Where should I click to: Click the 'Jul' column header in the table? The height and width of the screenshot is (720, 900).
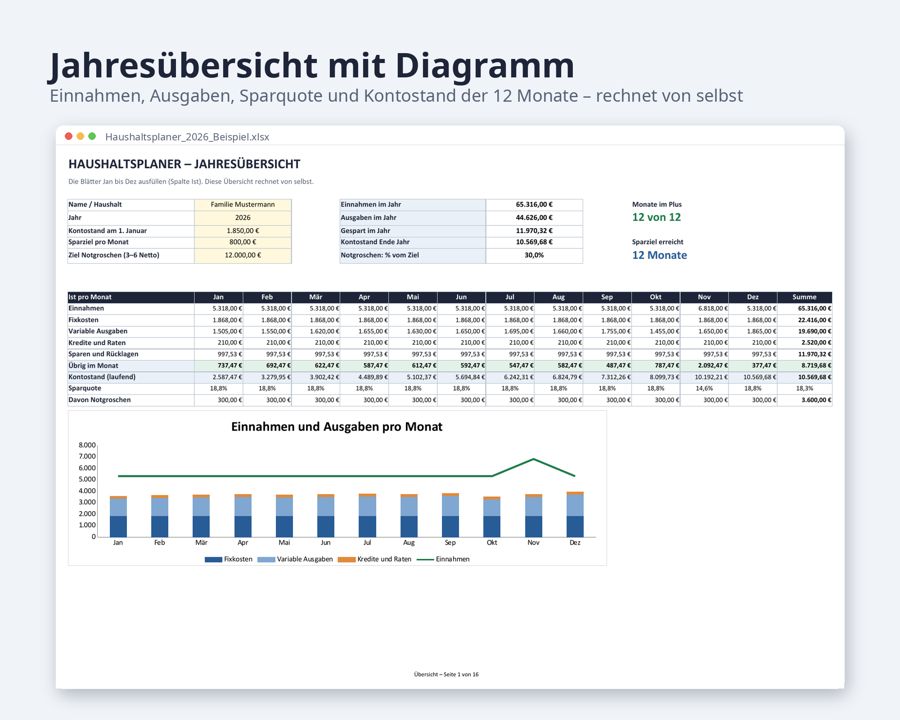510,297
